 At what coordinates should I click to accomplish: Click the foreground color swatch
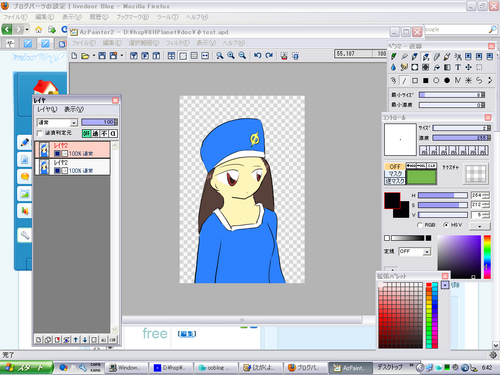point(392,201)
